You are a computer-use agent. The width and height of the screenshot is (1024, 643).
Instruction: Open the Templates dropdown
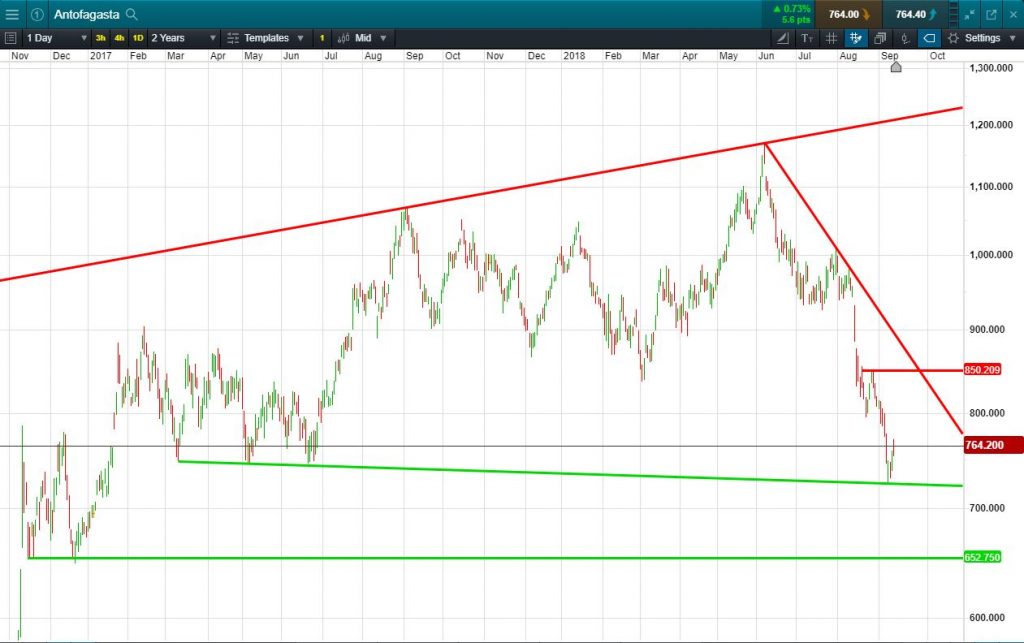tap(265, 38)
